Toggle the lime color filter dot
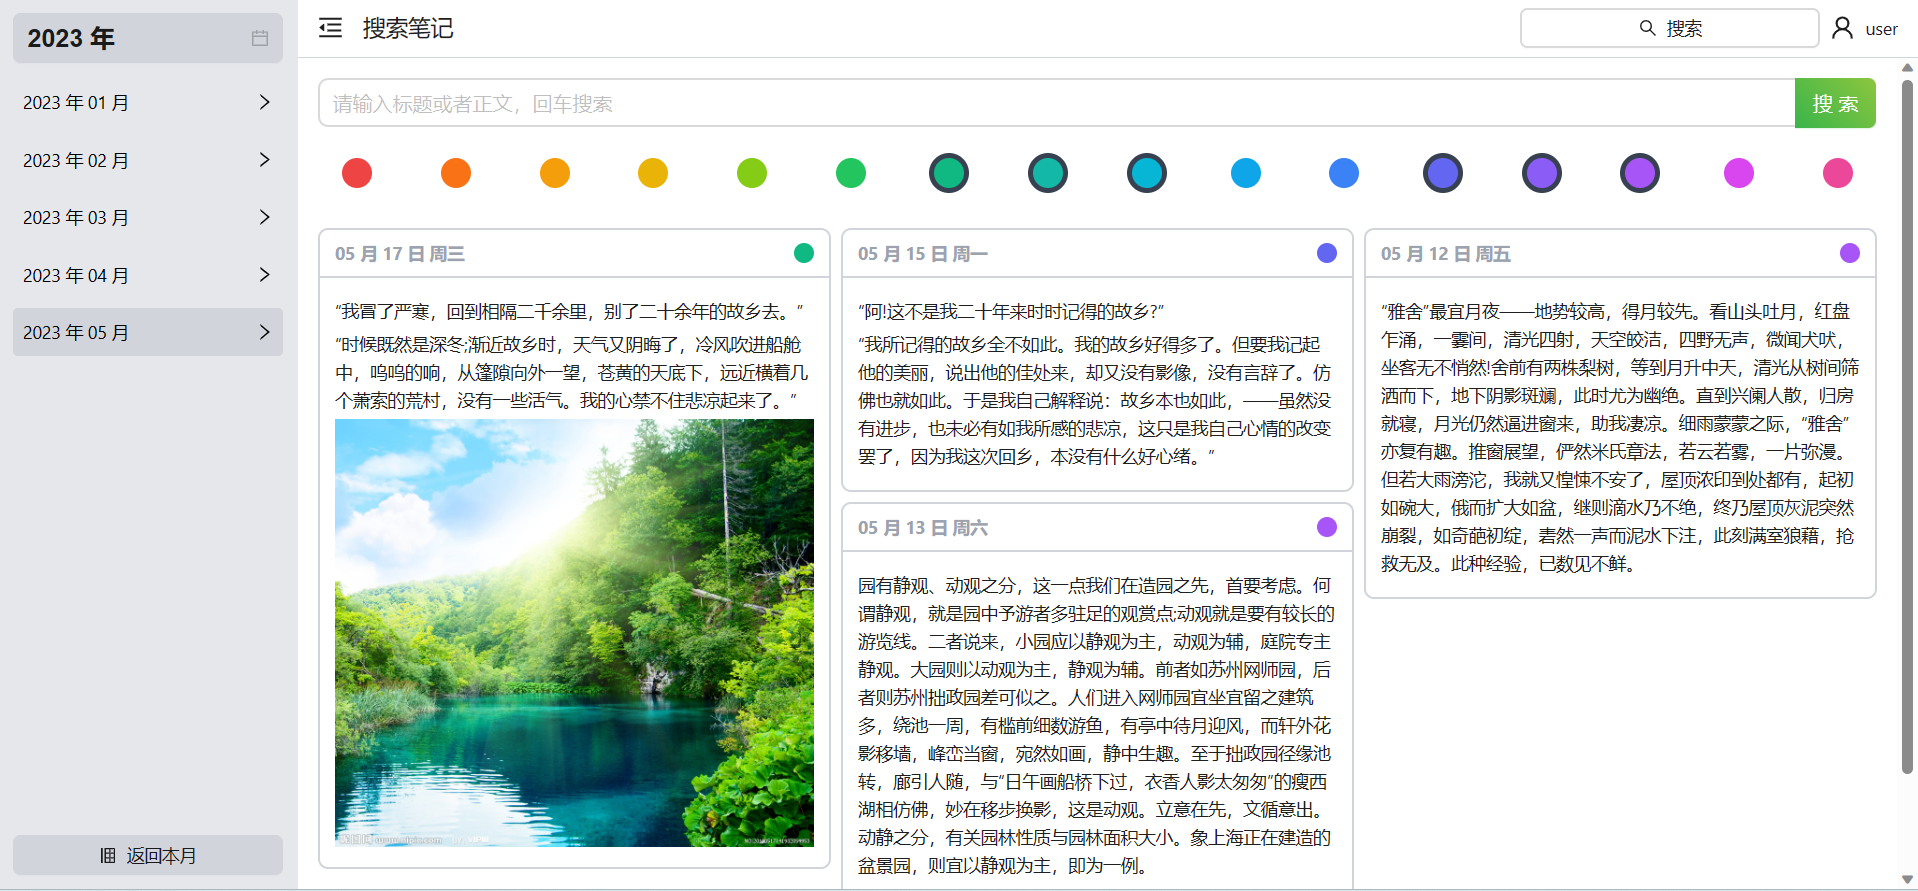Screen dimensions: 1918x891 tap(752, 173)
